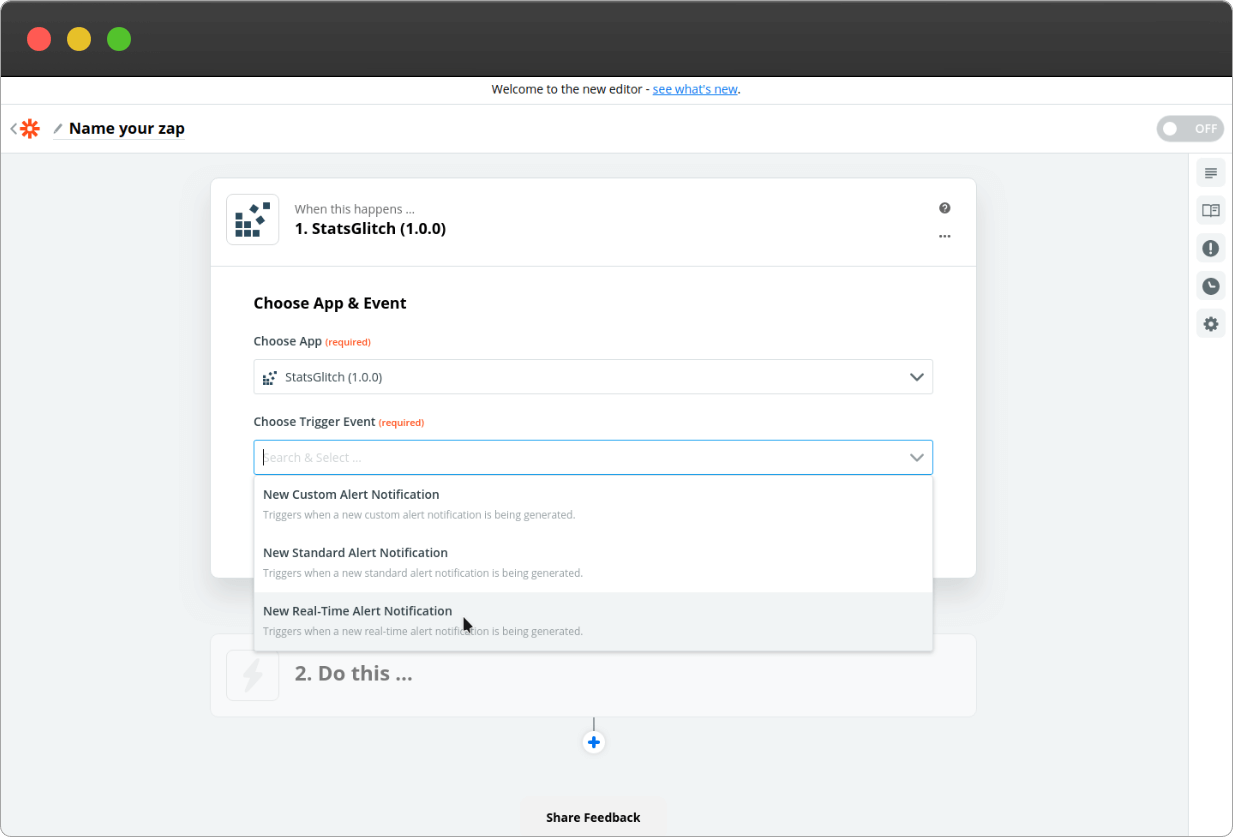Click the red close window button
The image size is (1233, 837).
39,39
